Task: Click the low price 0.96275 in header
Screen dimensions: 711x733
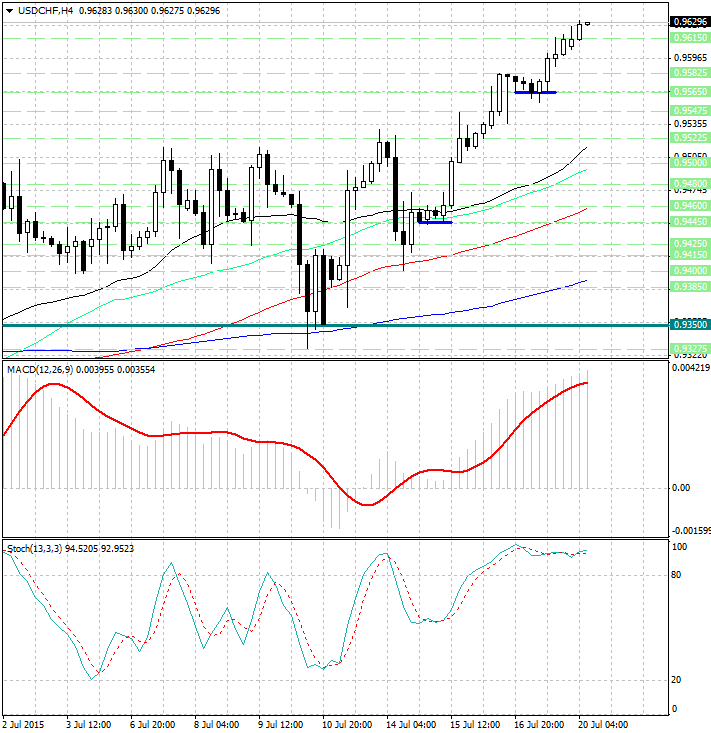Action: coord(167,11)
